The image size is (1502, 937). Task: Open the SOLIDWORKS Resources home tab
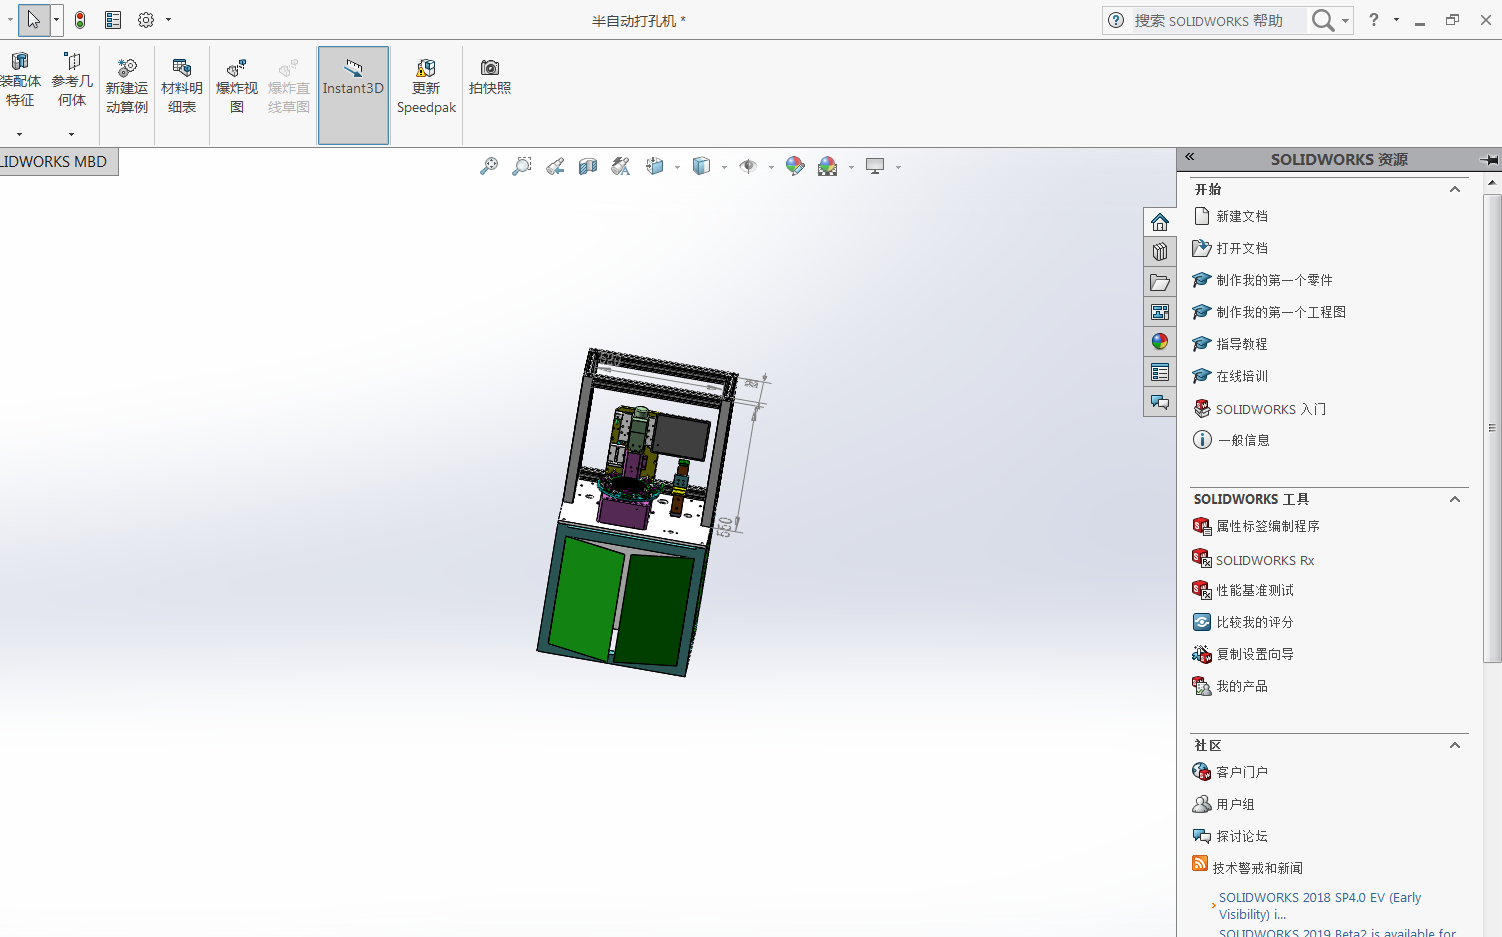(x=1160, y=222)
